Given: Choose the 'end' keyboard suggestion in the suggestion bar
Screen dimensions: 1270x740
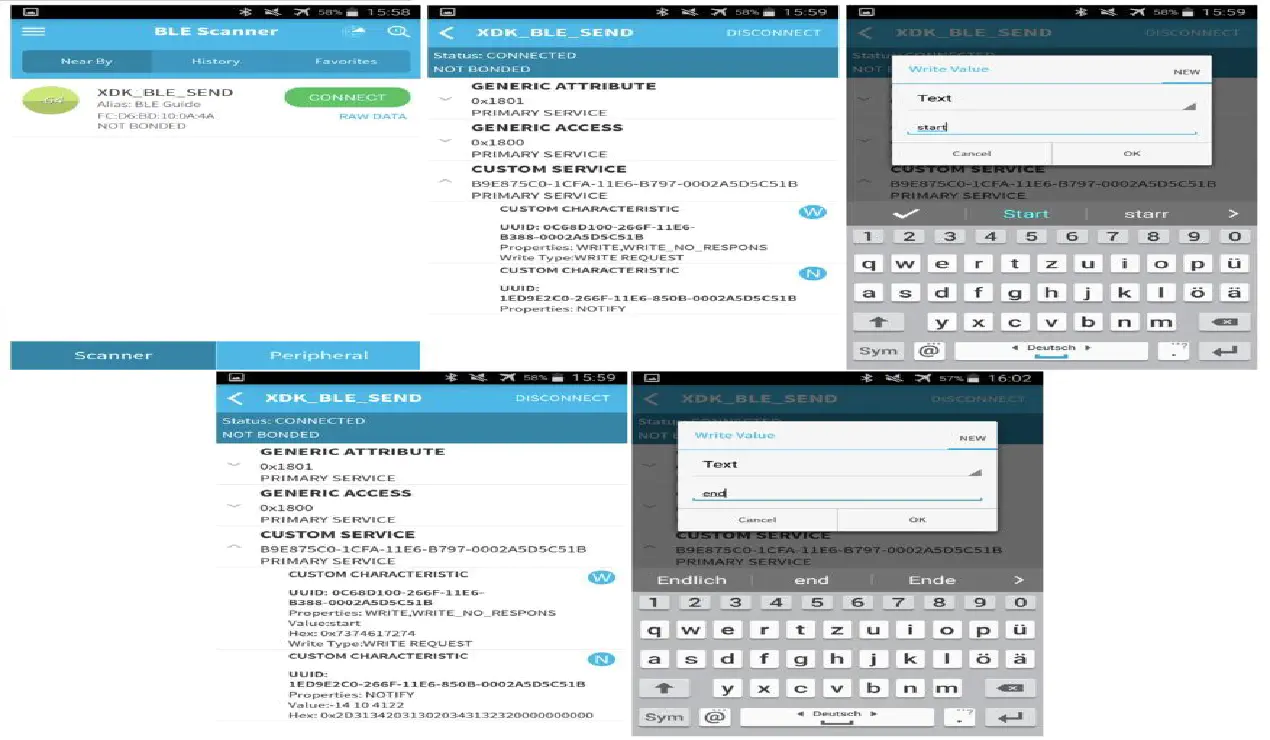Looking at the screenshot, I should click(x=811, y=580).
